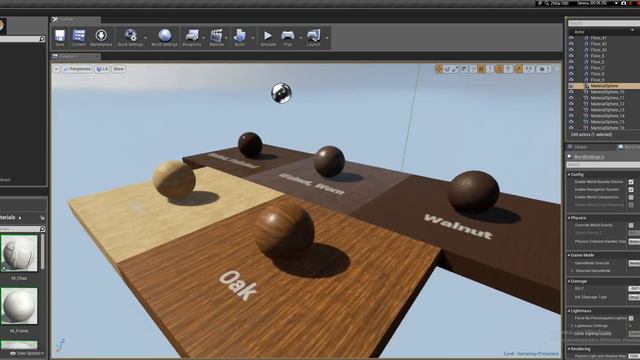640x360 pixels.
Task: Open the Perspective view mode menu
Action: (x=77, y=69)
